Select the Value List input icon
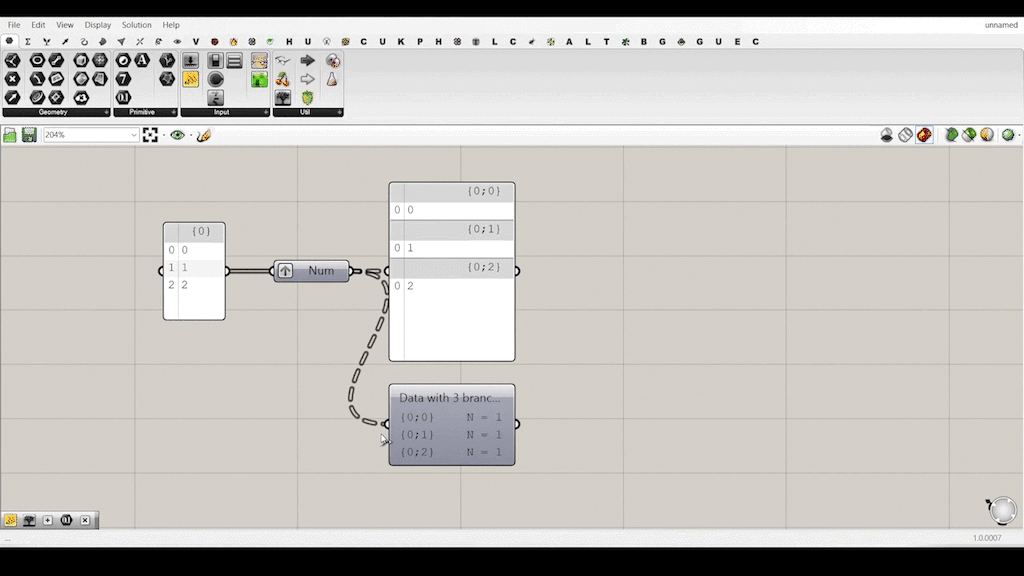This screenshot has width=1024, height=576. click(x=234, y=60)
